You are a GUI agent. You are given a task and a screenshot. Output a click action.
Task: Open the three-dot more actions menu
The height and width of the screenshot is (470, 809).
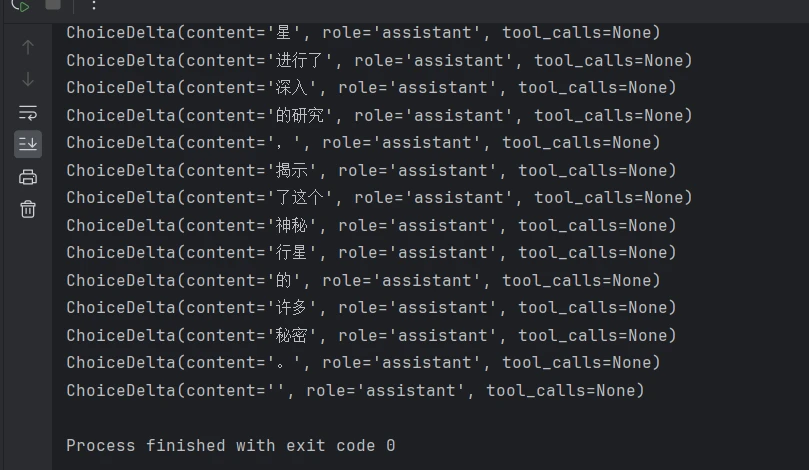click(x=93, y=5)
